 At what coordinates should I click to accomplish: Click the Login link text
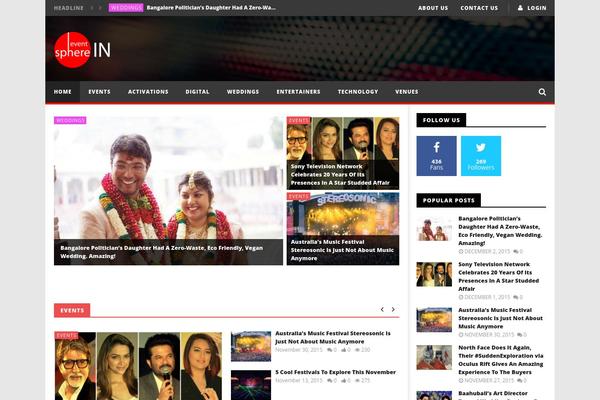tap(536, 8)
